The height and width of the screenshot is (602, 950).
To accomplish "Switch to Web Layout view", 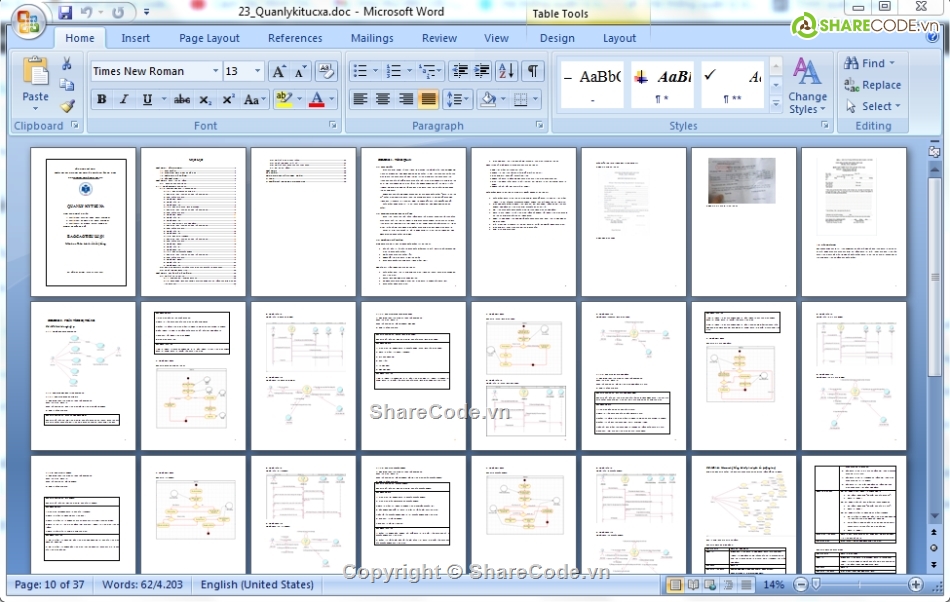I will pyautogui.click(x=710, y=584).
